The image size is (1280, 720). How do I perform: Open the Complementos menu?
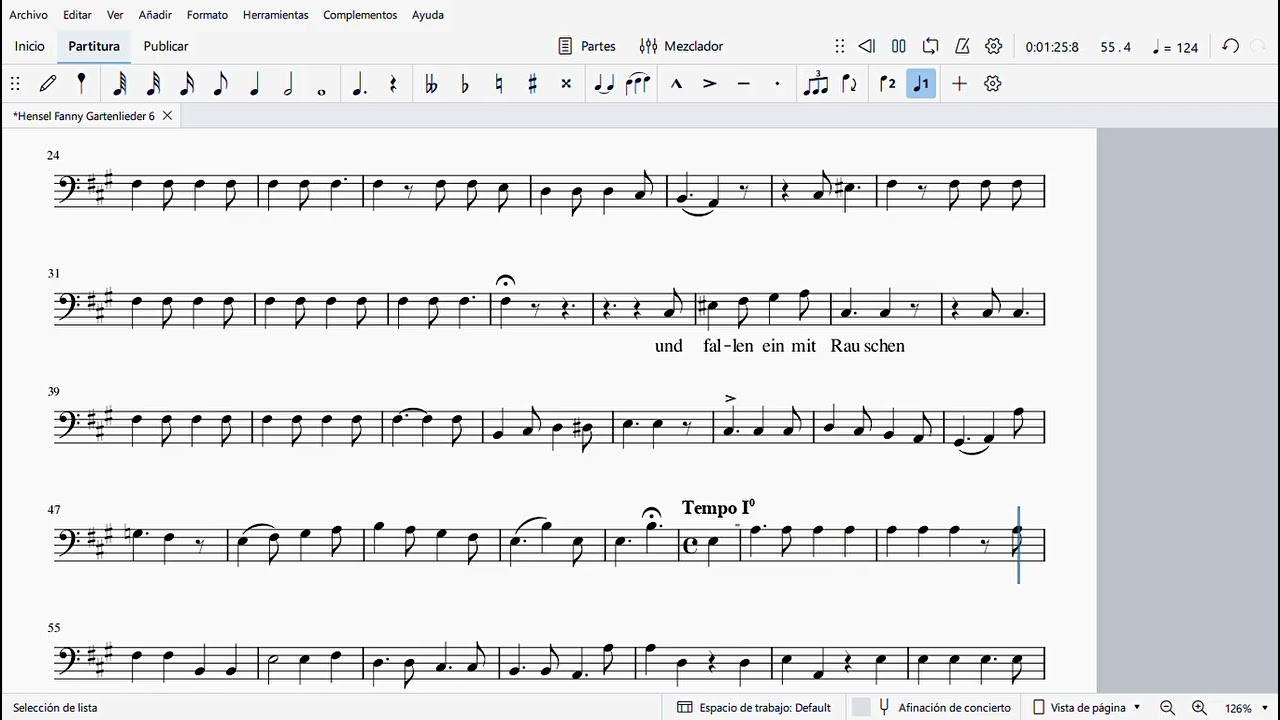point(360,15)
